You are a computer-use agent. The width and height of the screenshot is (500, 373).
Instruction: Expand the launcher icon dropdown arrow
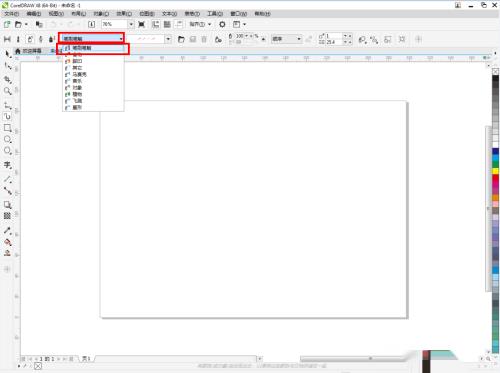pos(244,24)
